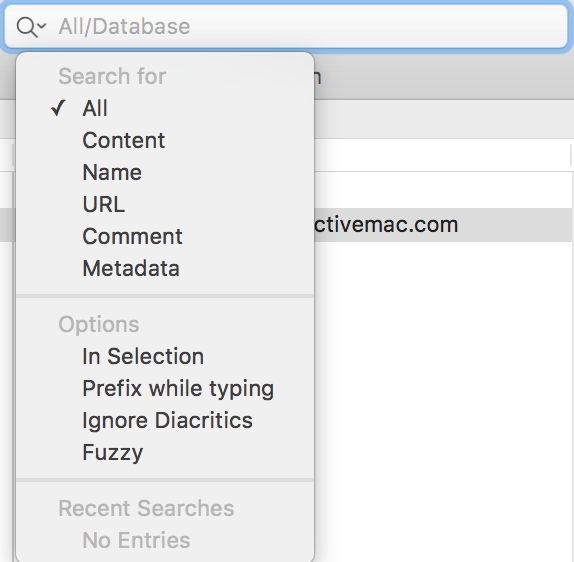
Task: Turn on Ignore Diacritics option
Action: pos(165,420)
